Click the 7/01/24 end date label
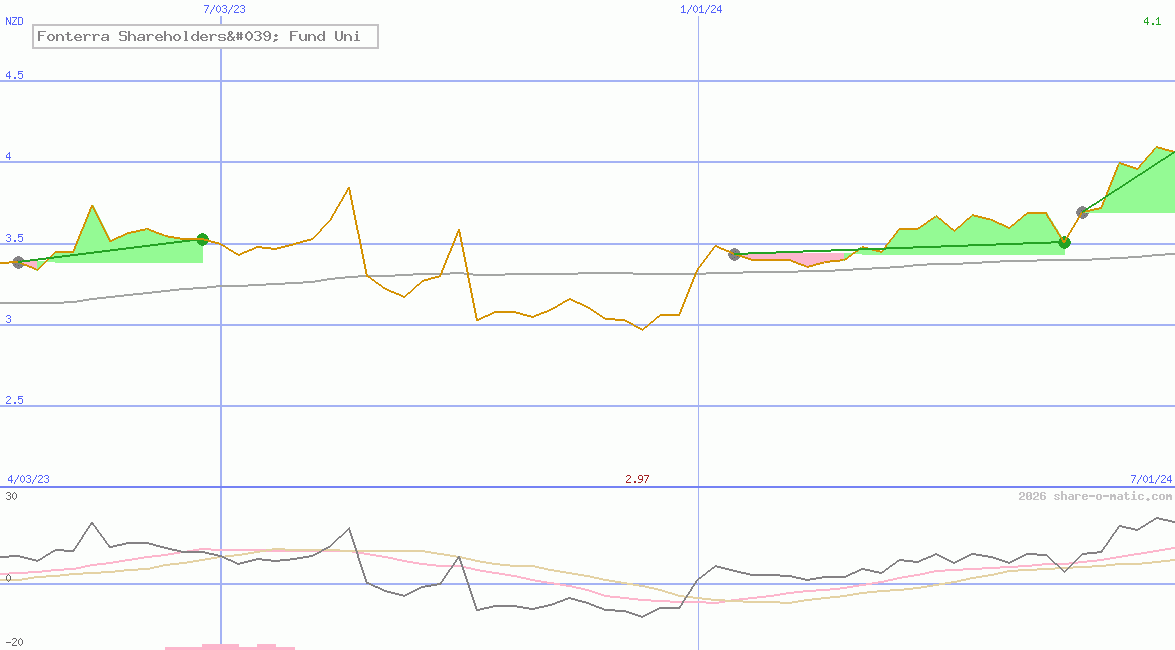The height and width of the screenshot is (650, 1175). 1150,479
